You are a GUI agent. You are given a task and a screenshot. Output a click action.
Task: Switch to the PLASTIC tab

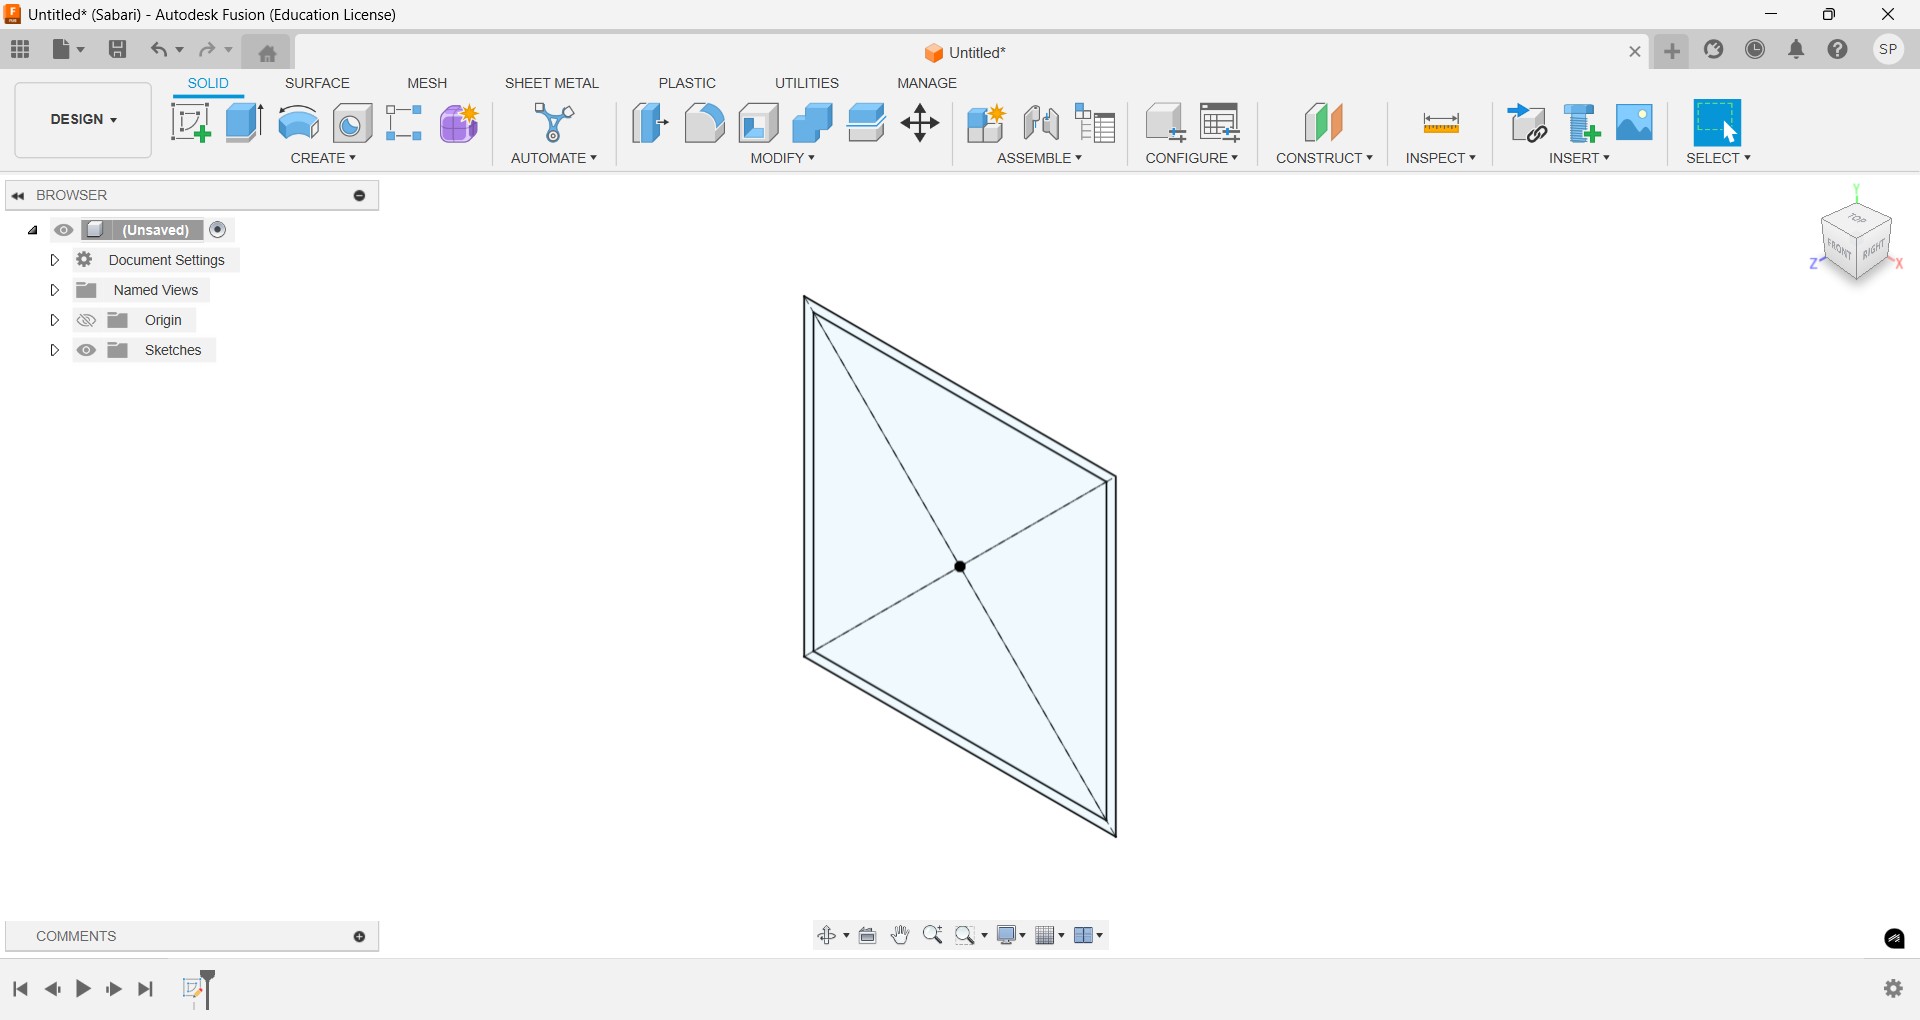coord(687,83)
